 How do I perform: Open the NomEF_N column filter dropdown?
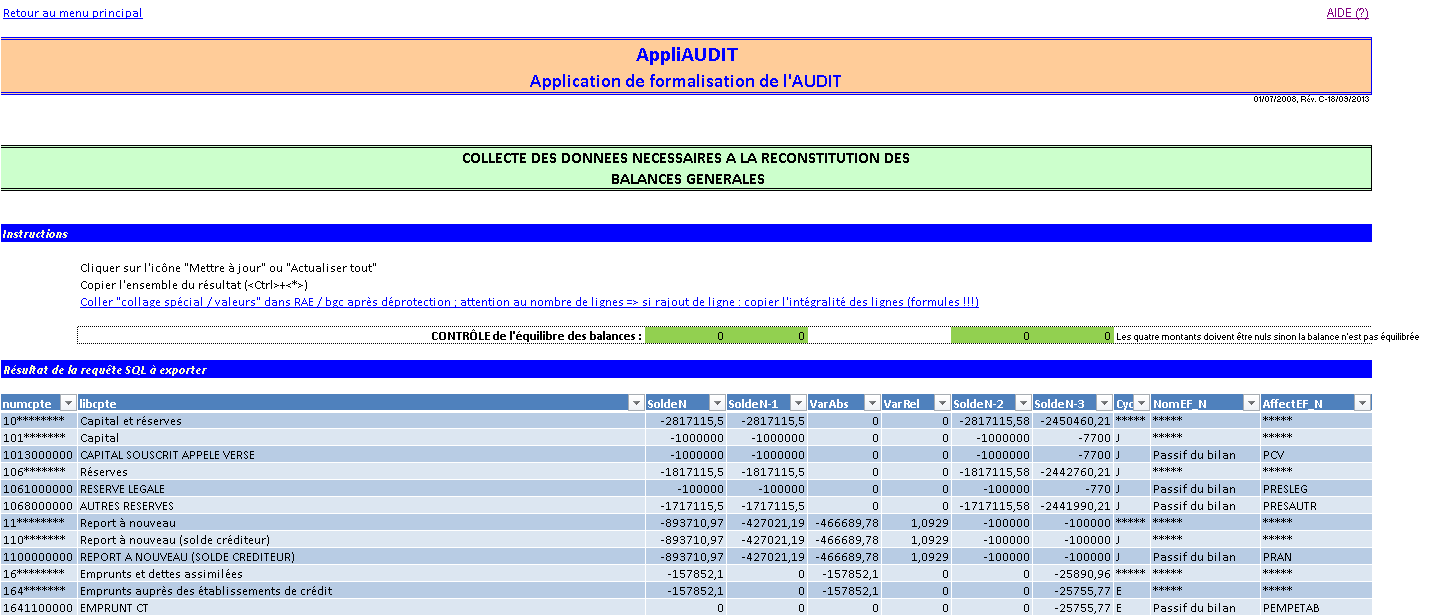point(1251,403)
